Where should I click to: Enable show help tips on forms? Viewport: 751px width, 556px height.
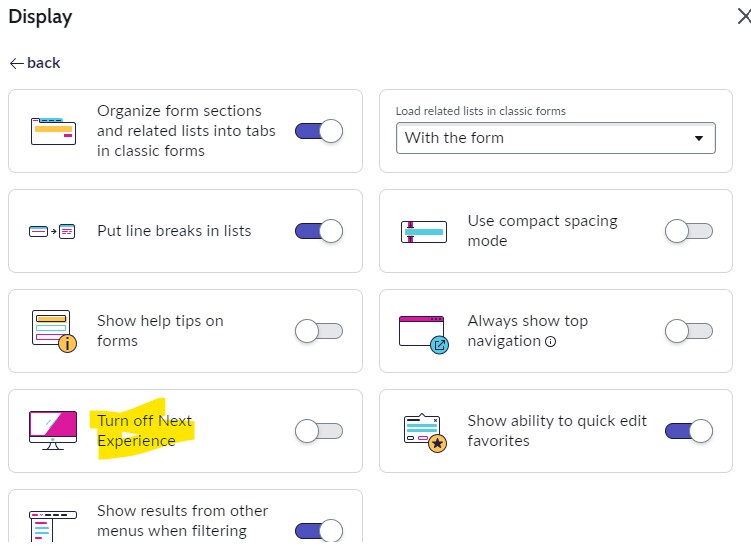click(x=319, y=331)
